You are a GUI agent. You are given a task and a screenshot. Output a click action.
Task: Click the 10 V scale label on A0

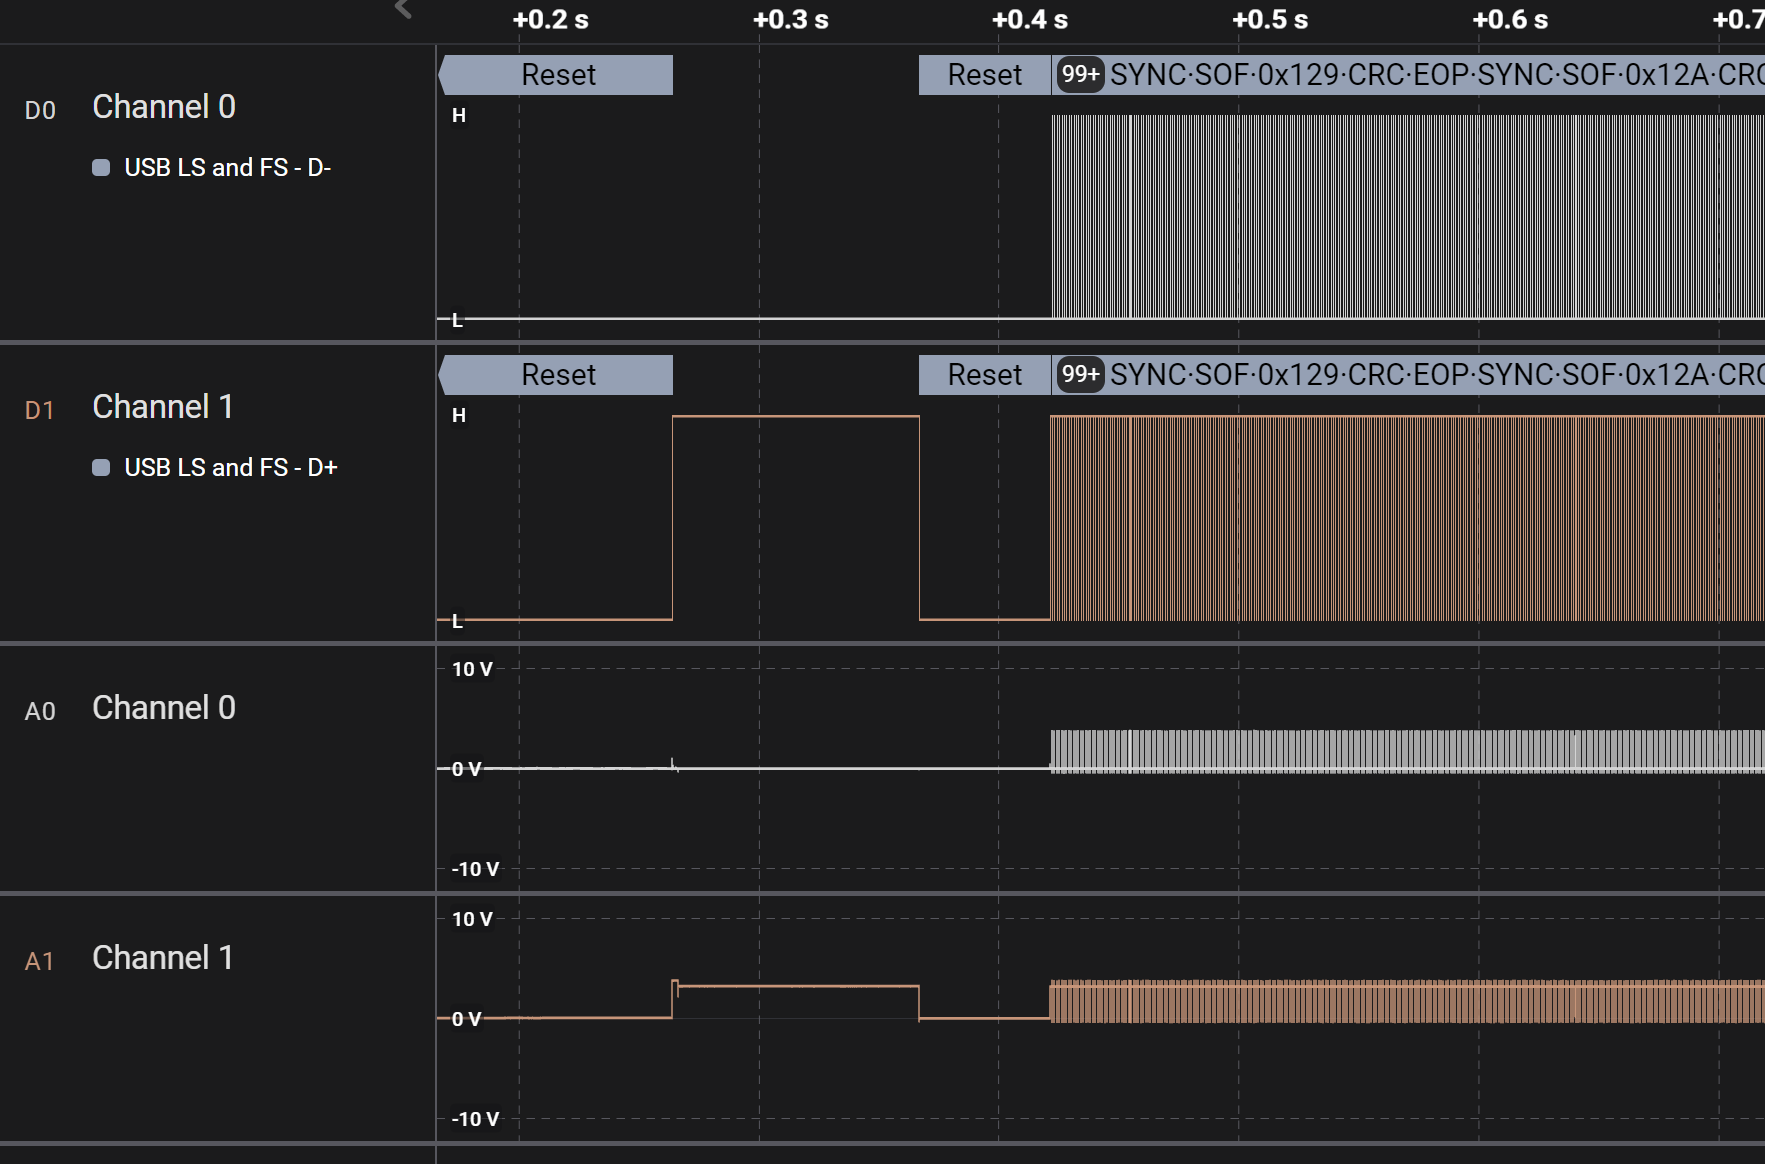472,669
